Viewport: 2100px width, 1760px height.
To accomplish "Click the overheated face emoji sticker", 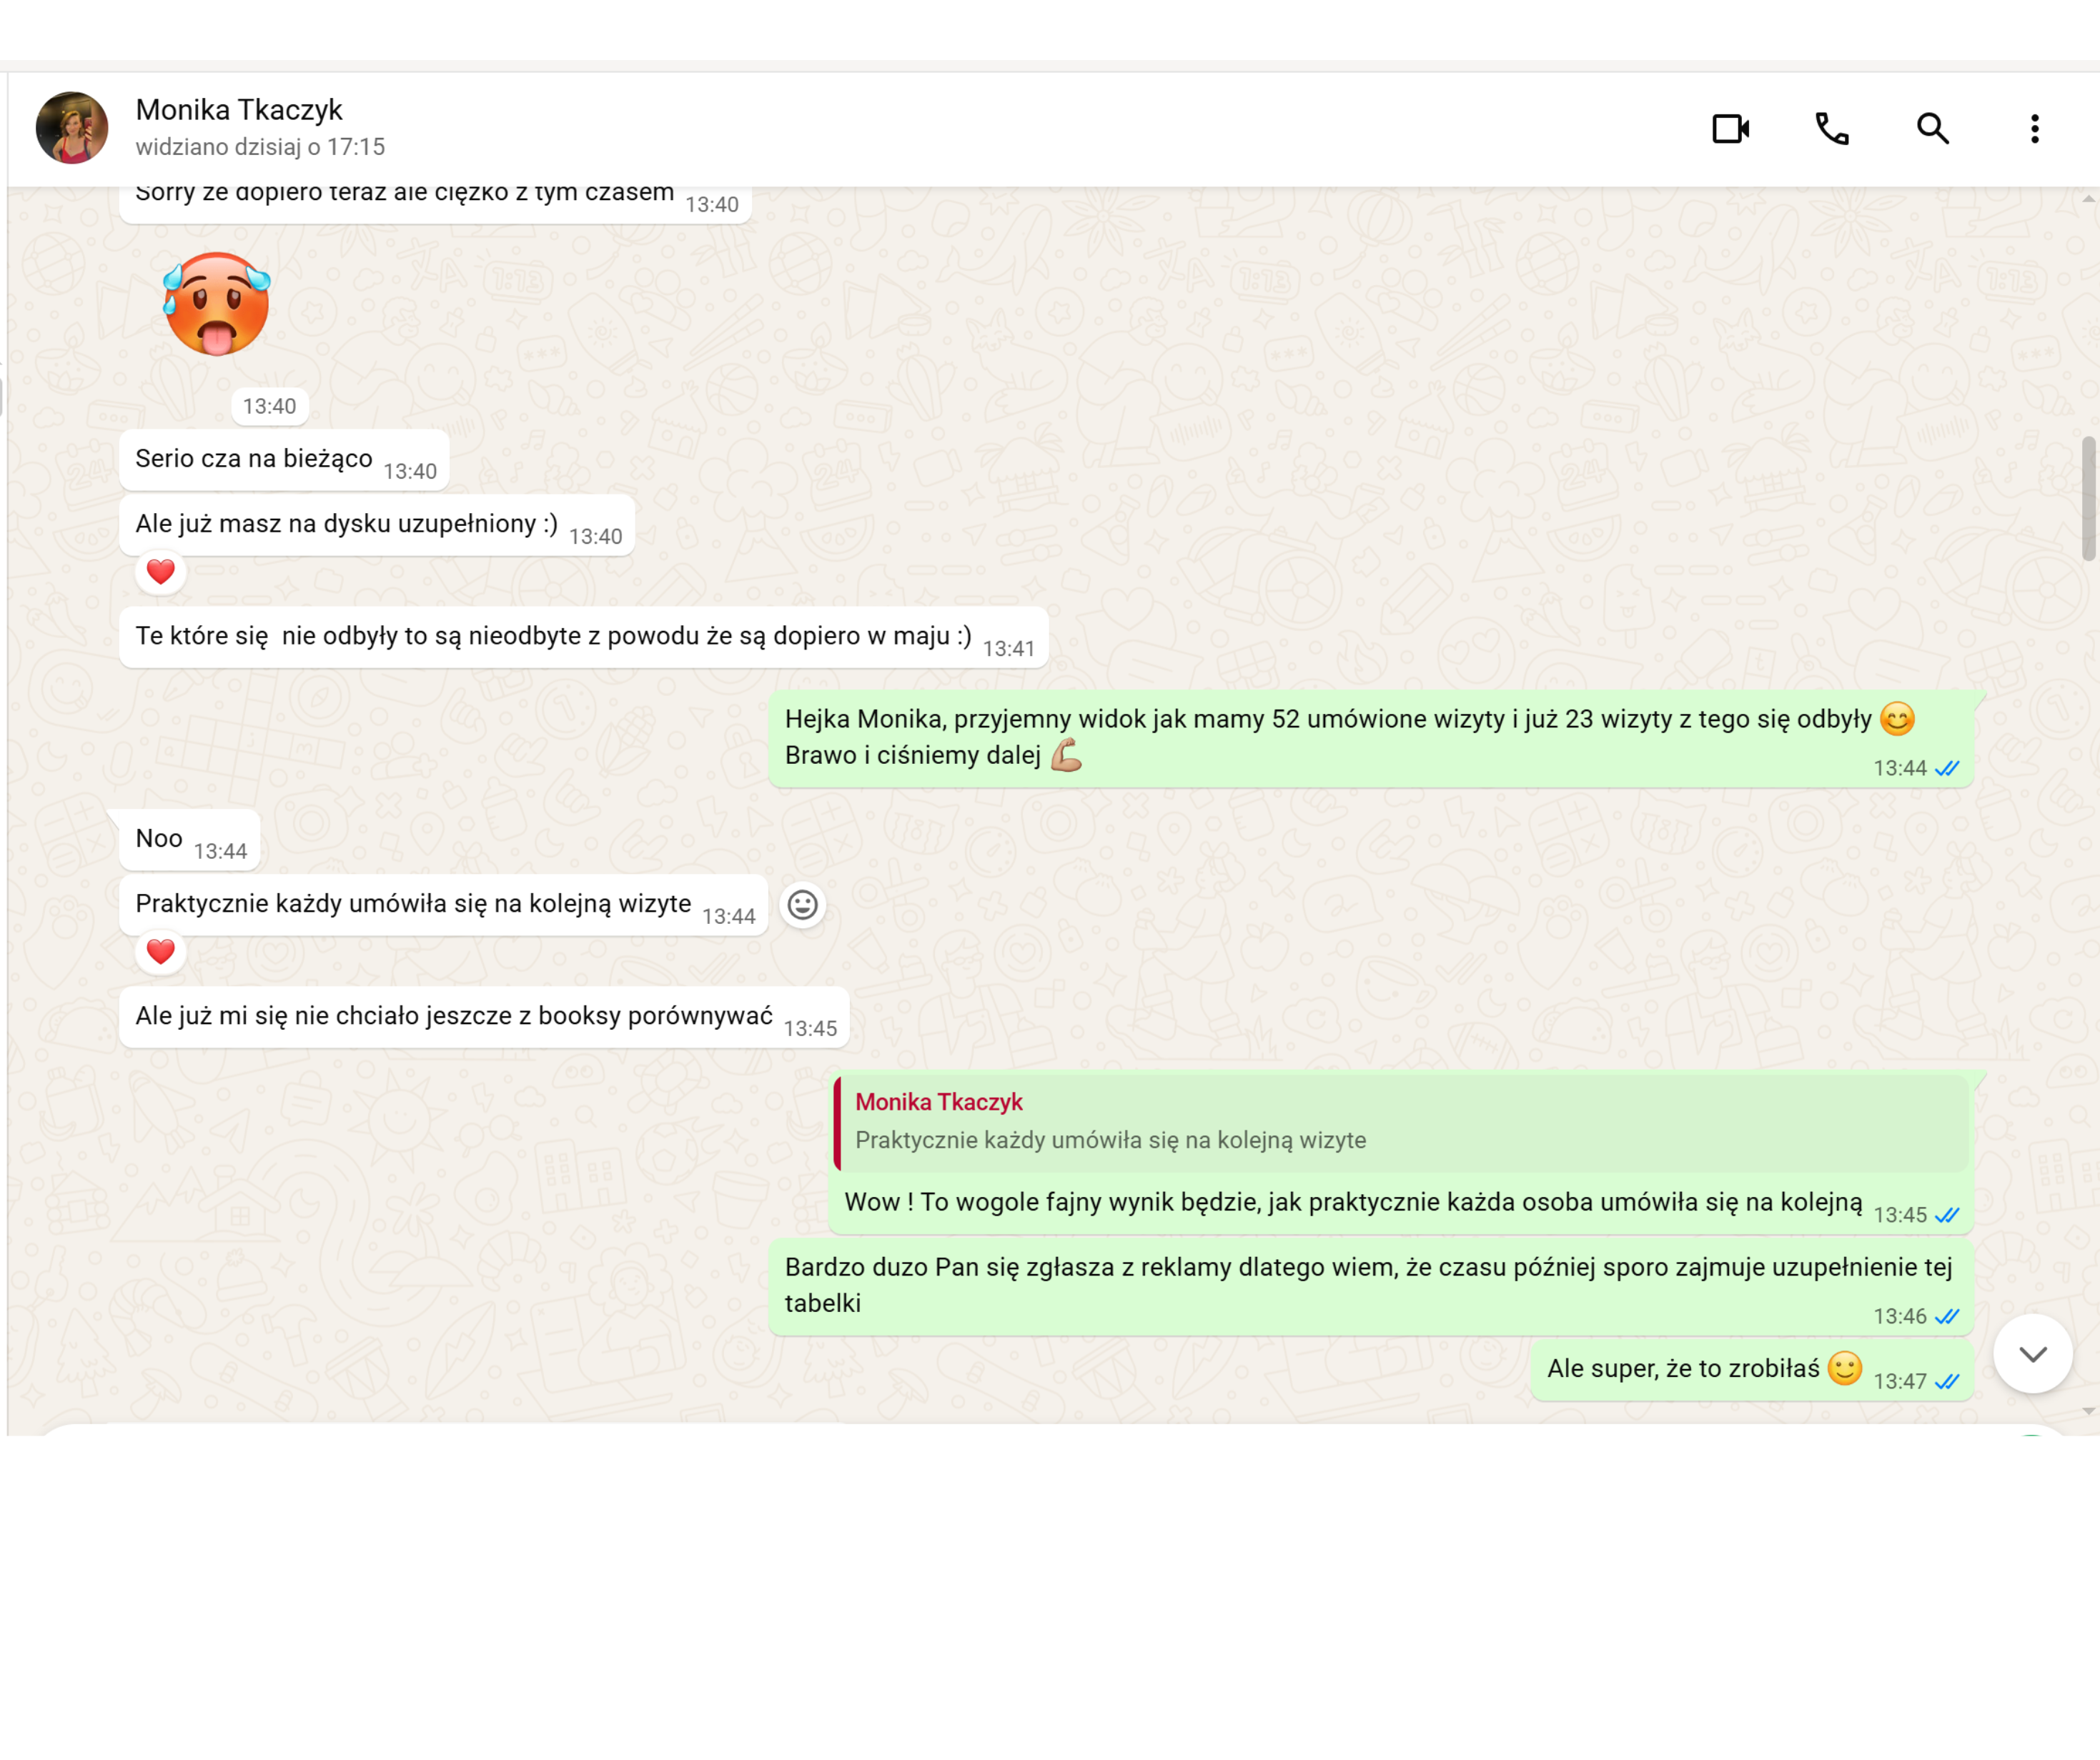I will 217,304.
